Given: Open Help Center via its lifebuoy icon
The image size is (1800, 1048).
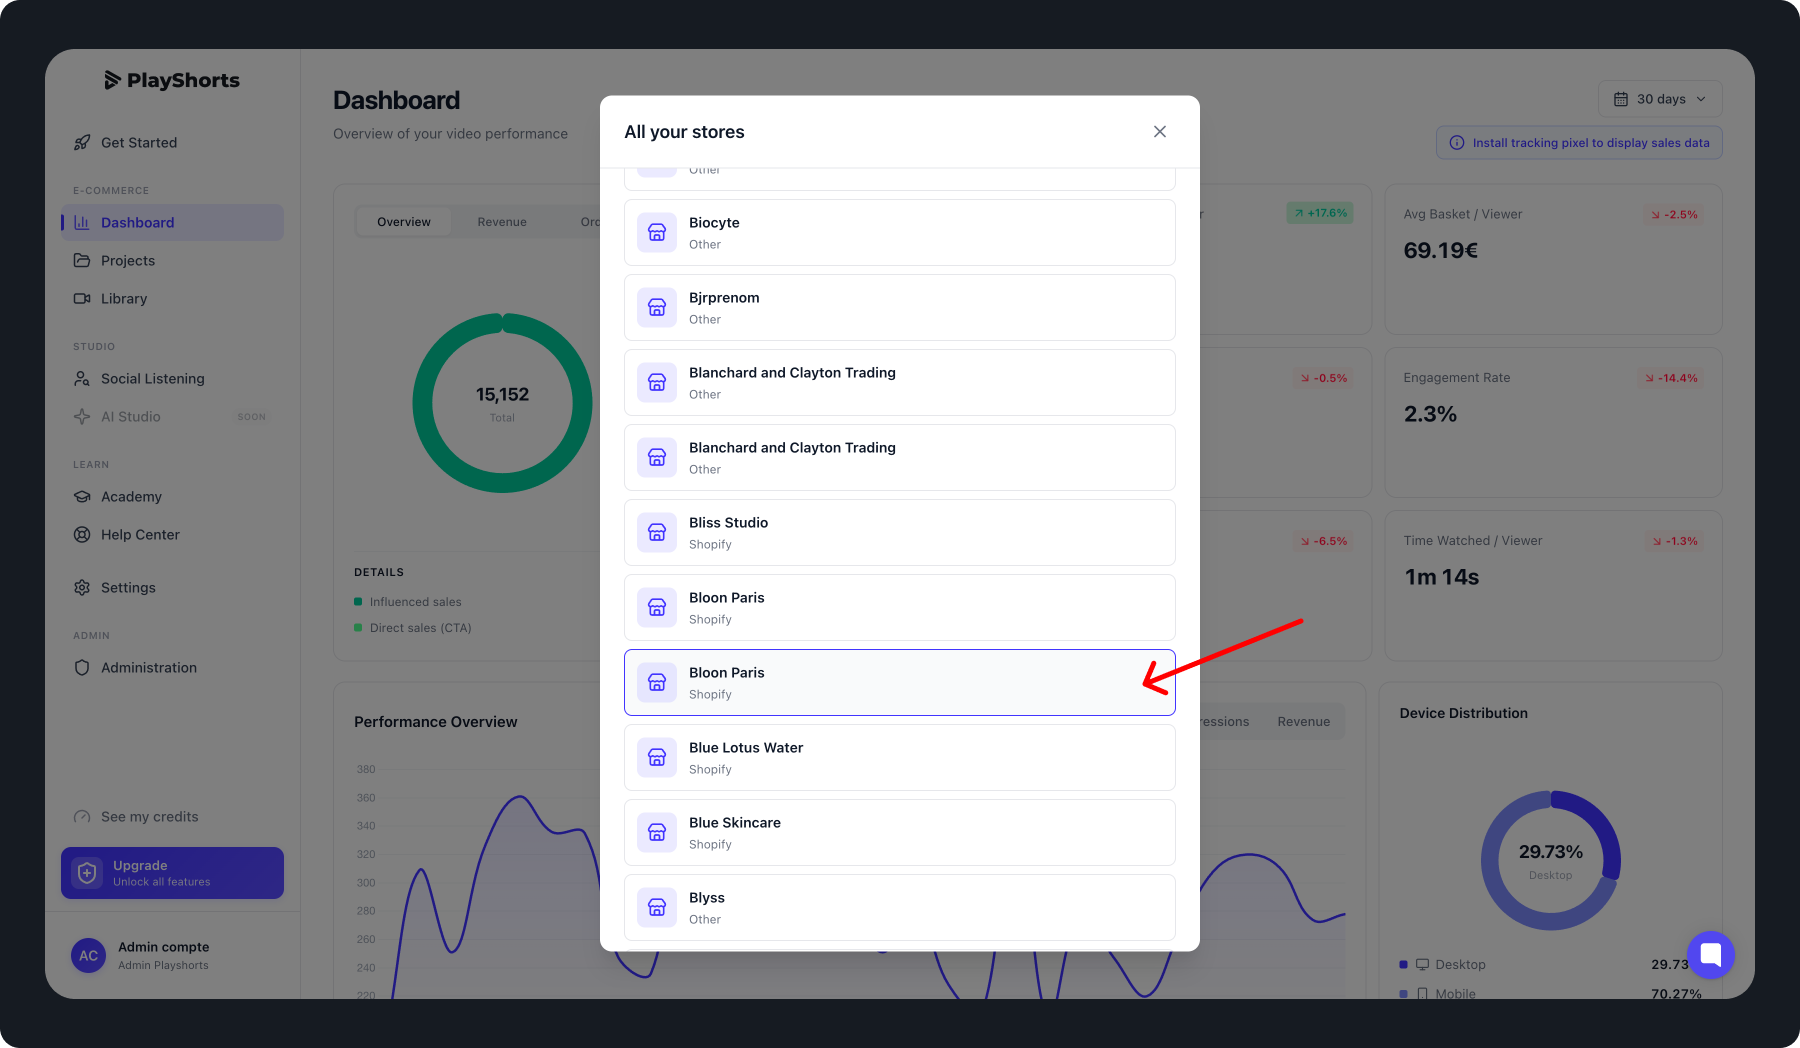Looking at the screenshot, I should [82, 535].
